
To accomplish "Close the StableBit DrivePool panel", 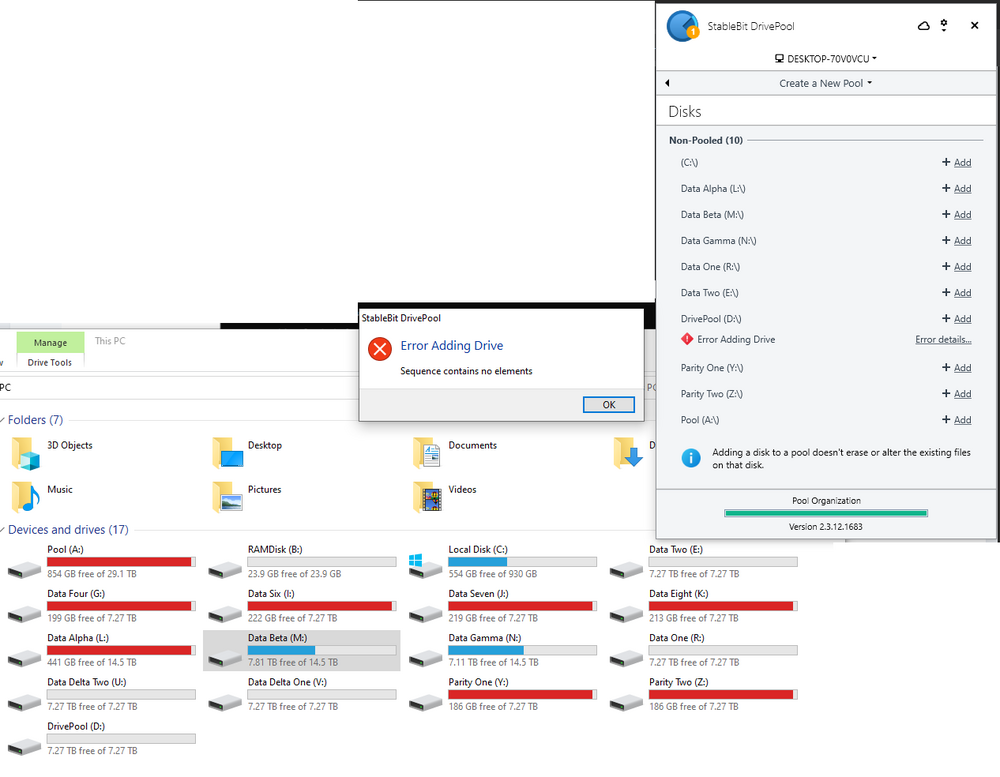I will coord(974,26).
